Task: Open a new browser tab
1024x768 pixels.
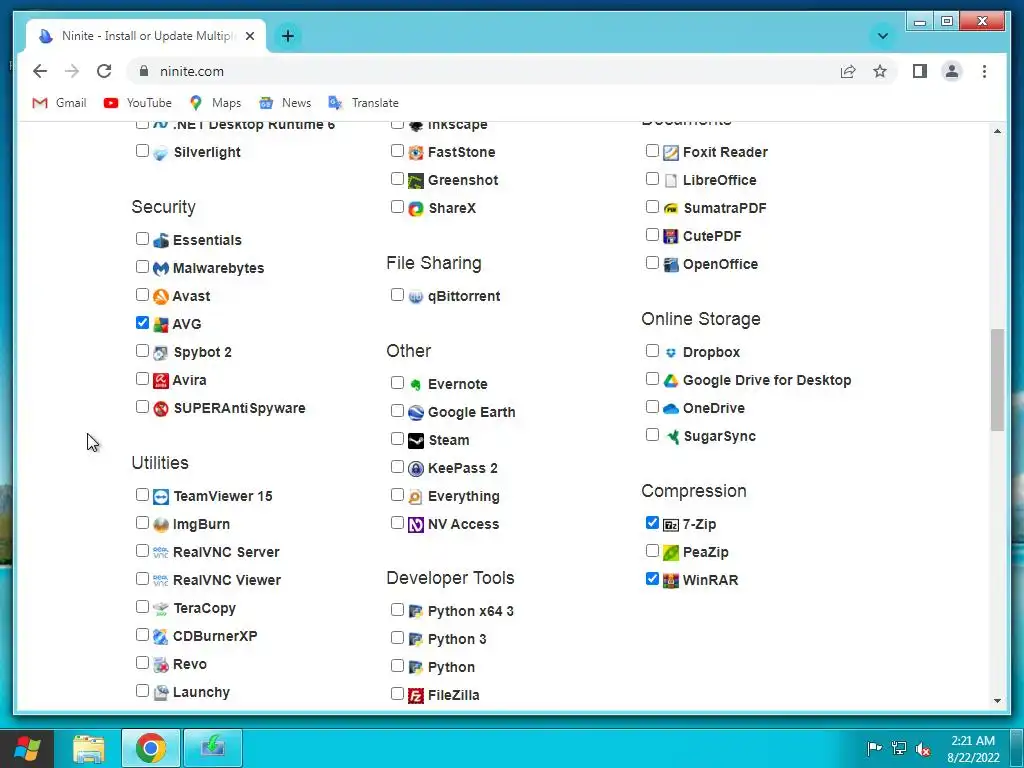Action: click(288, 36)
